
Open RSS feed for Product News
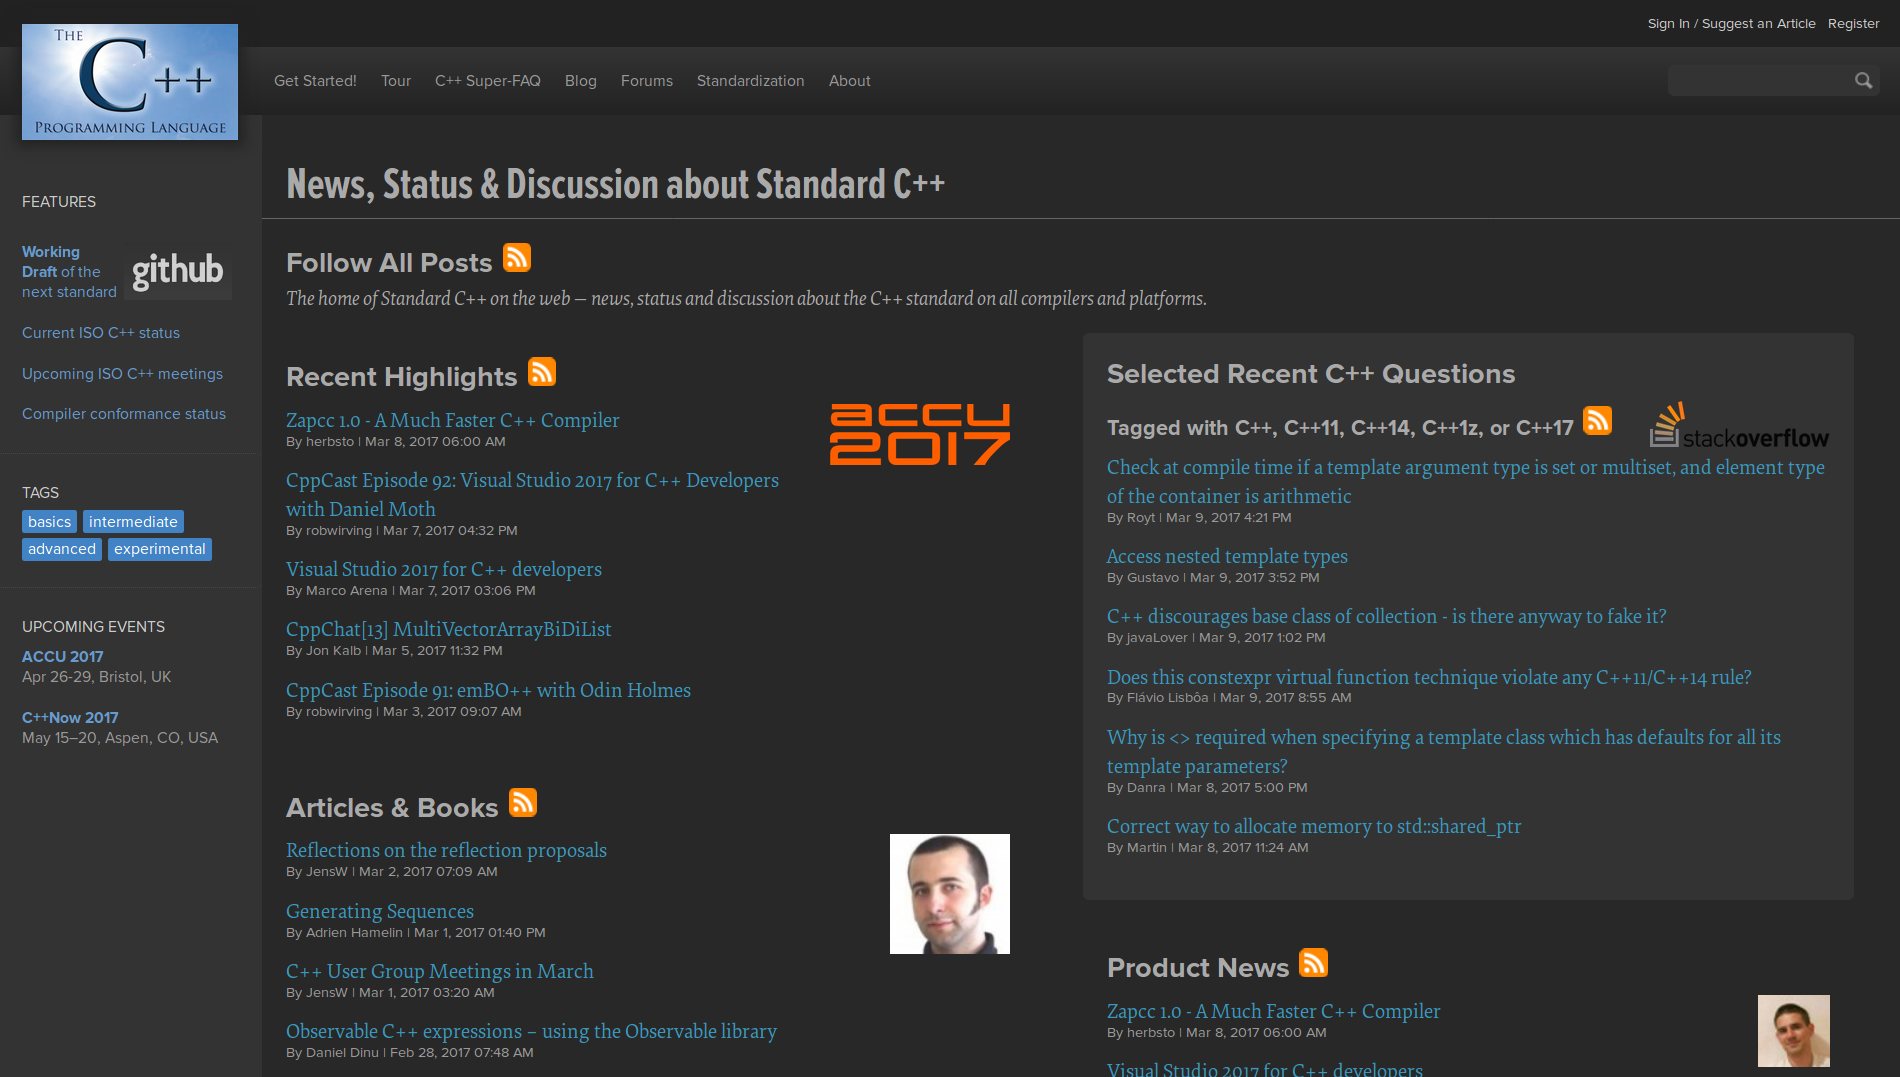click(x=1314, y=963)
